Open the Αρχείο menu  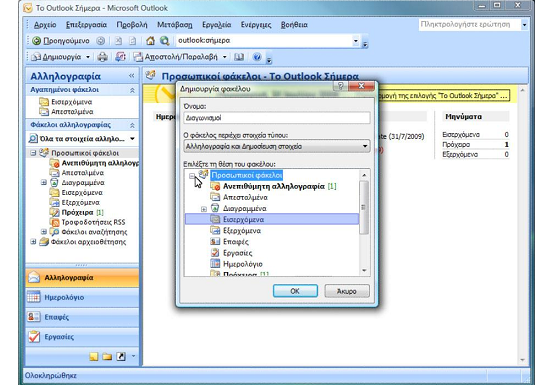[x=45, y=25]
